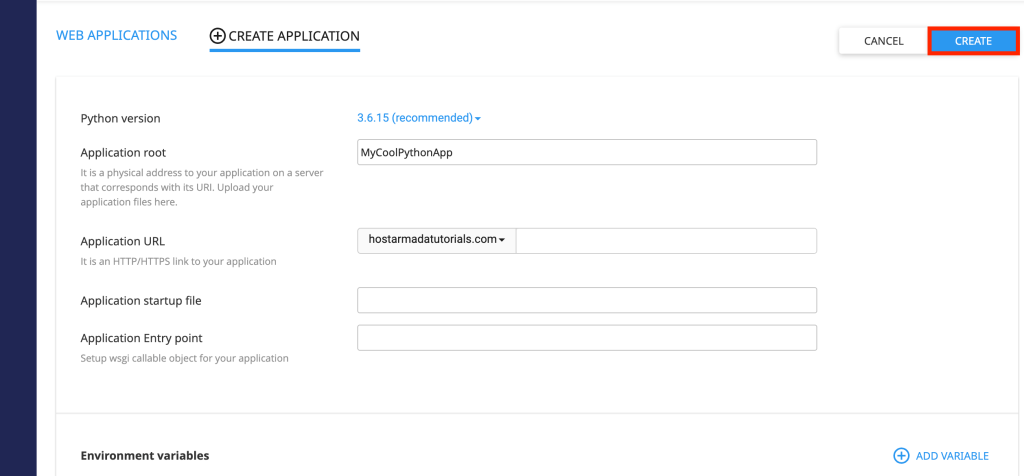Click the caret arrow next to Python 3.6.15

[x=478, y=119]
